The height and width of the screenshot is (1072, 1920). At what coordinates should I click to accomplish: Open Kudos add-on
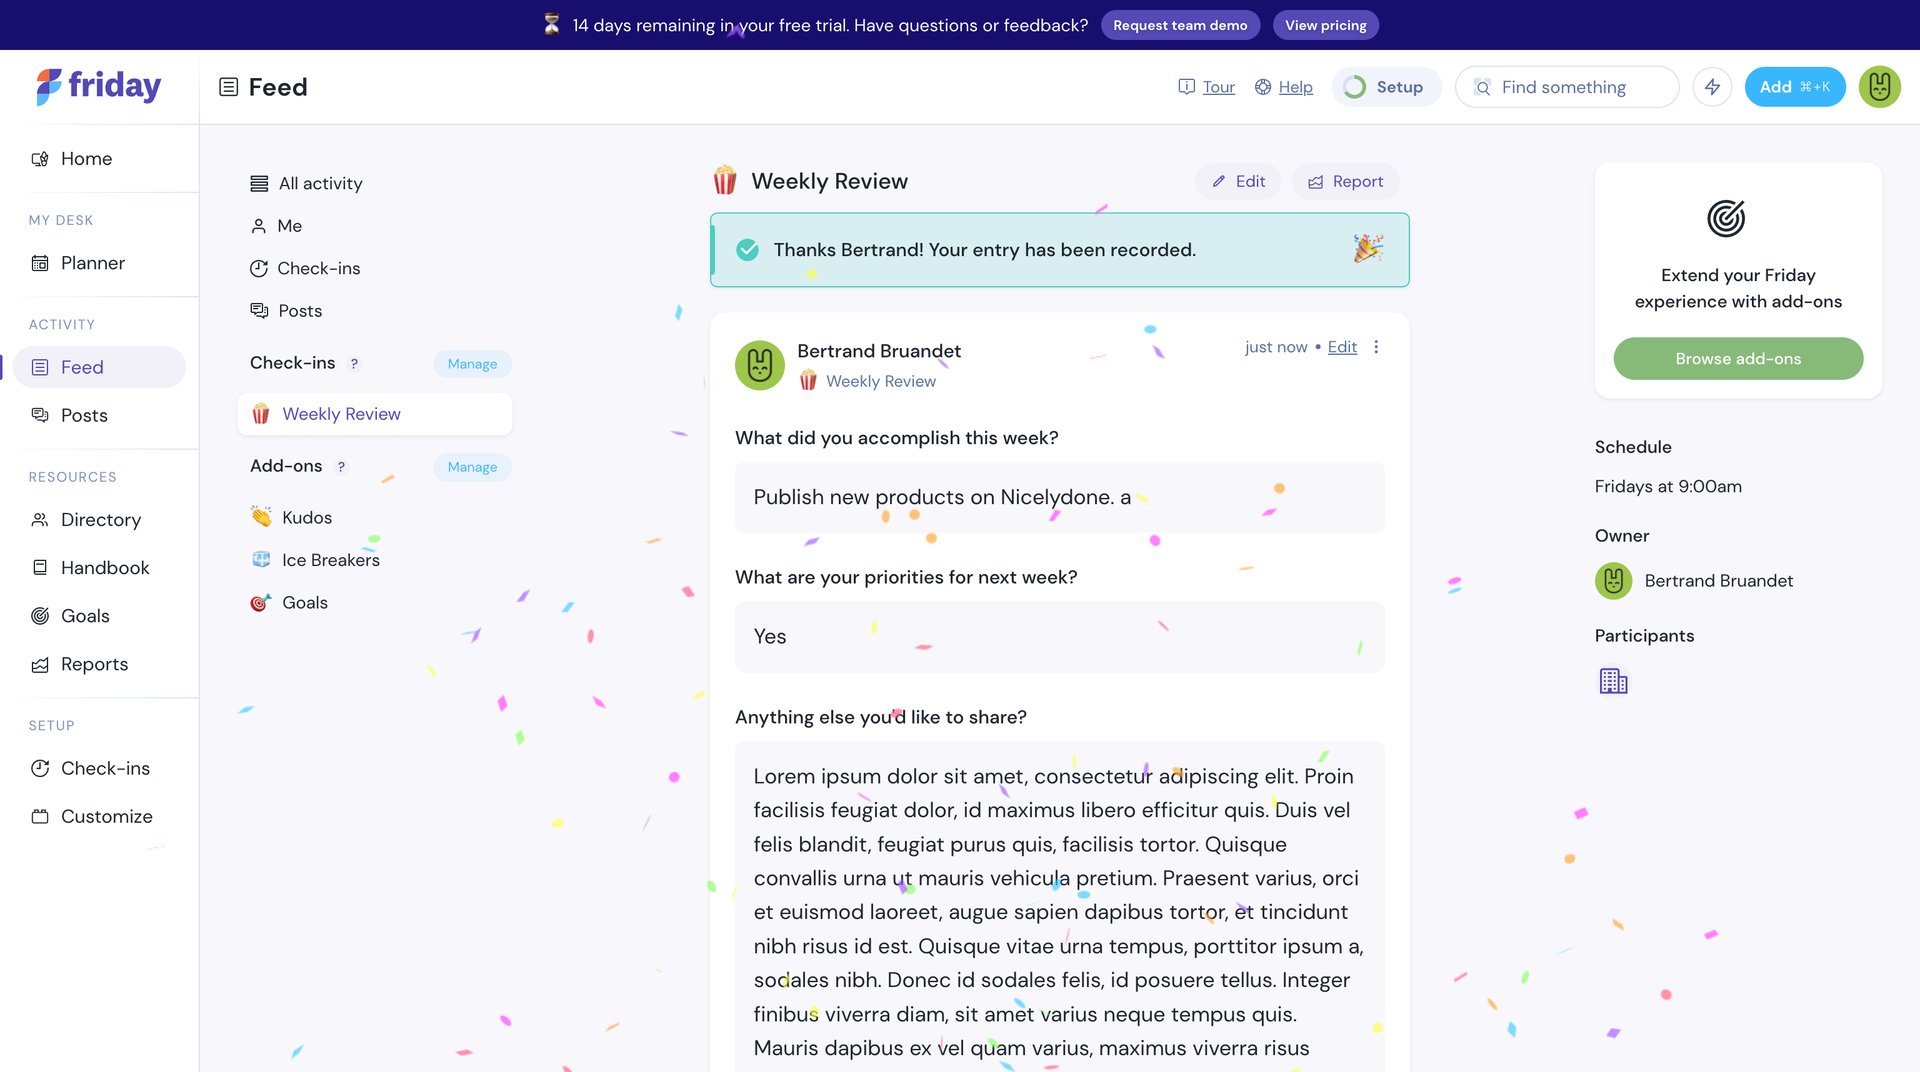(x=306, y=517)
